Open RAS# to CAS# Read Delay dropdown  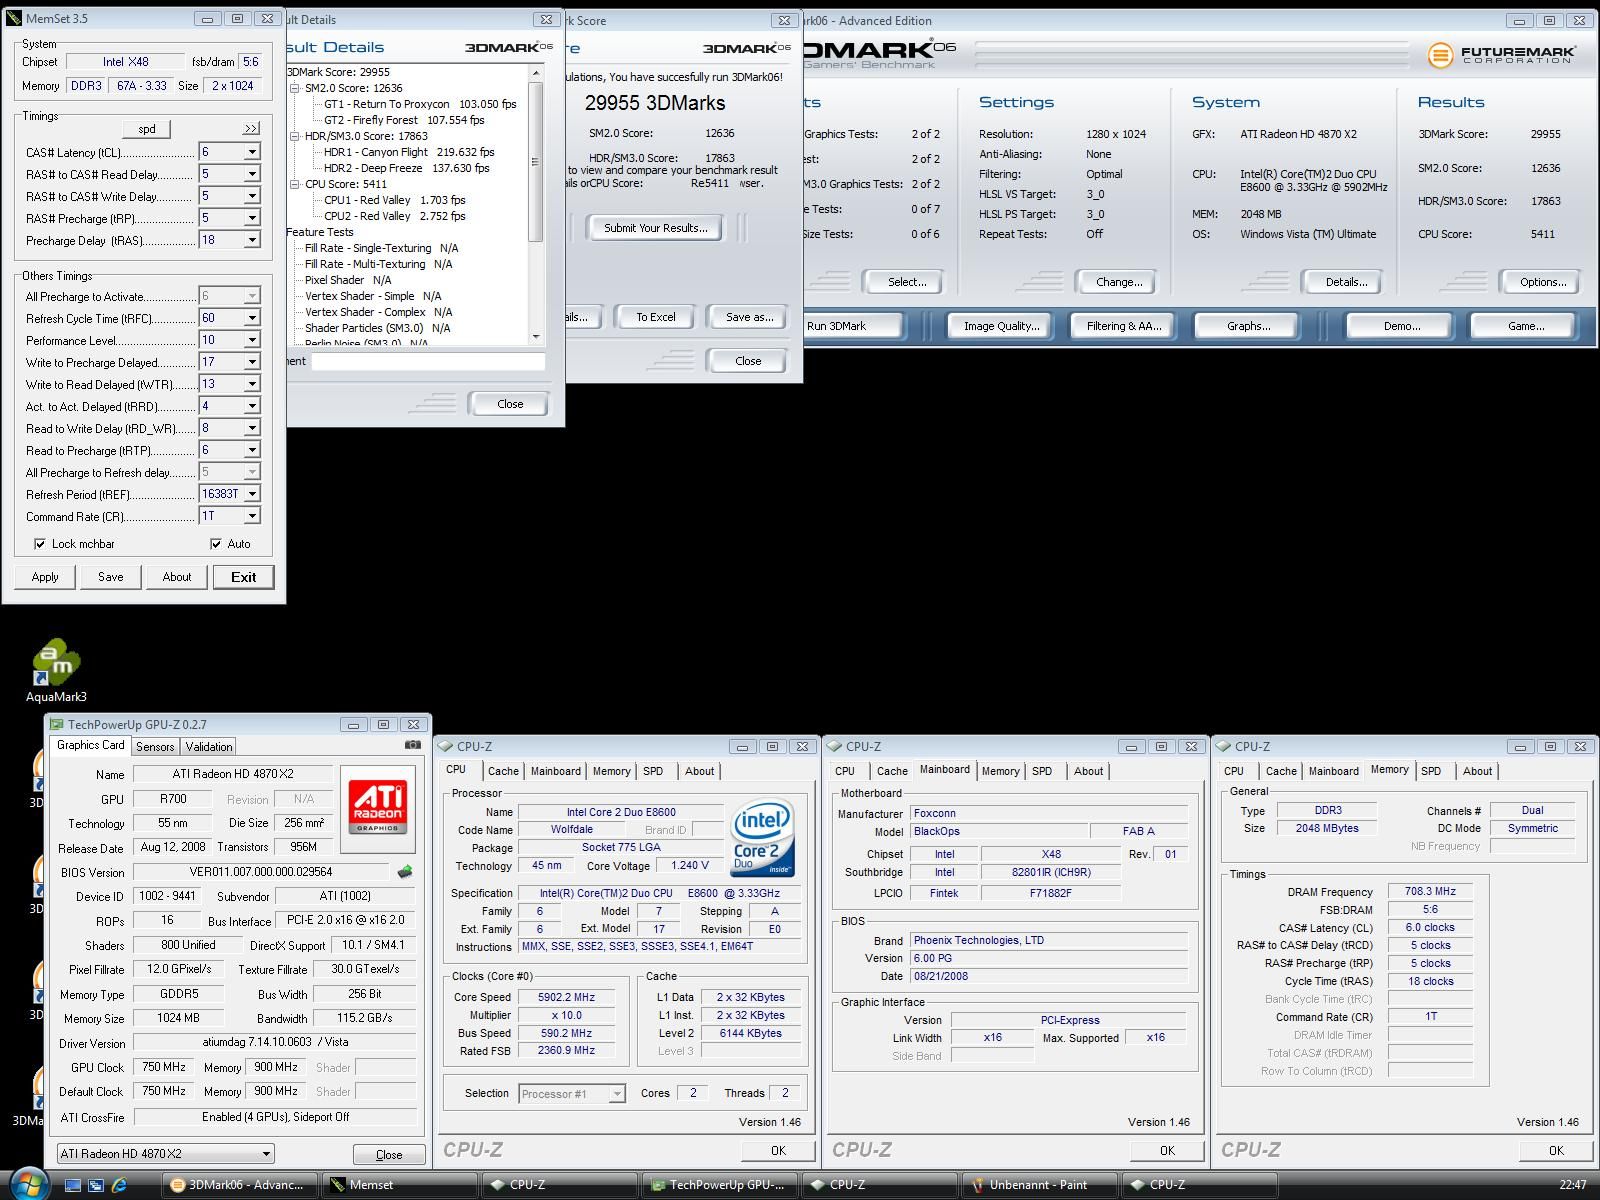[252, 174]
